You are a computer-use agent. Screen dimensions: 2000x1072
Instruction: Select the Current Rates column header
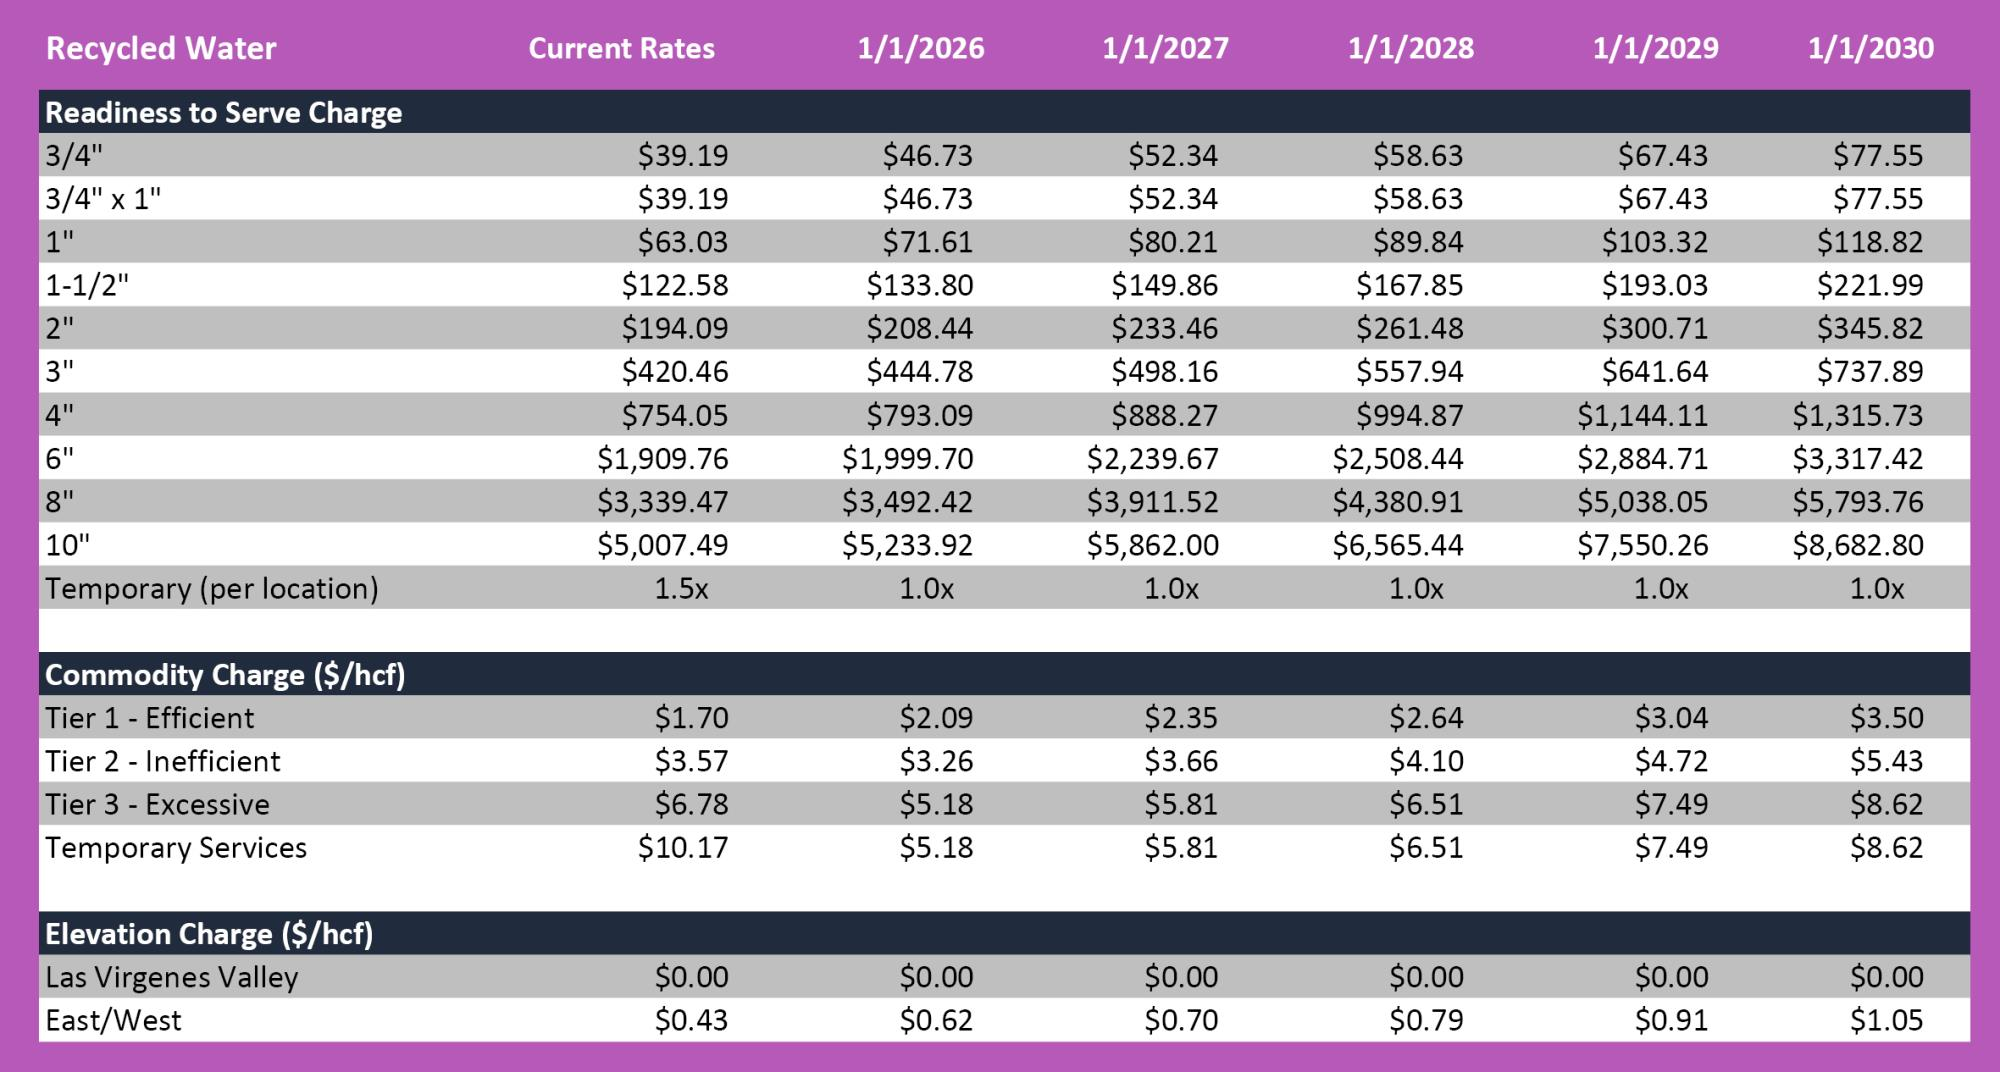[621, 48]
